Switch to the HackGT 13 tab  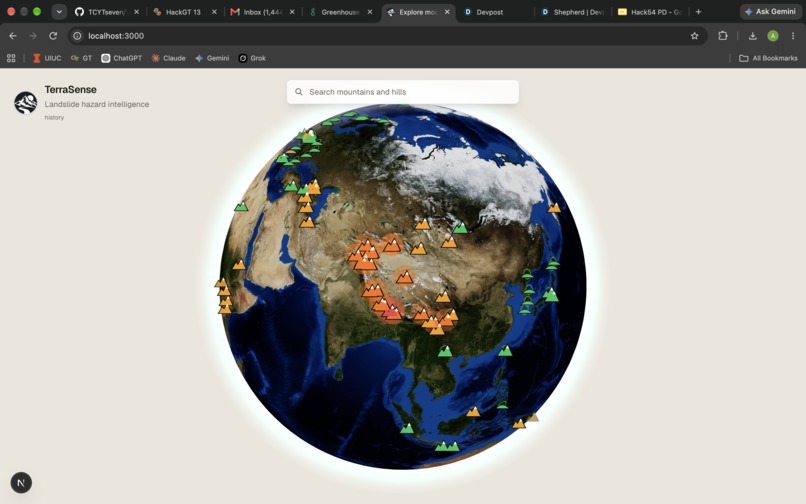[183, 12]
